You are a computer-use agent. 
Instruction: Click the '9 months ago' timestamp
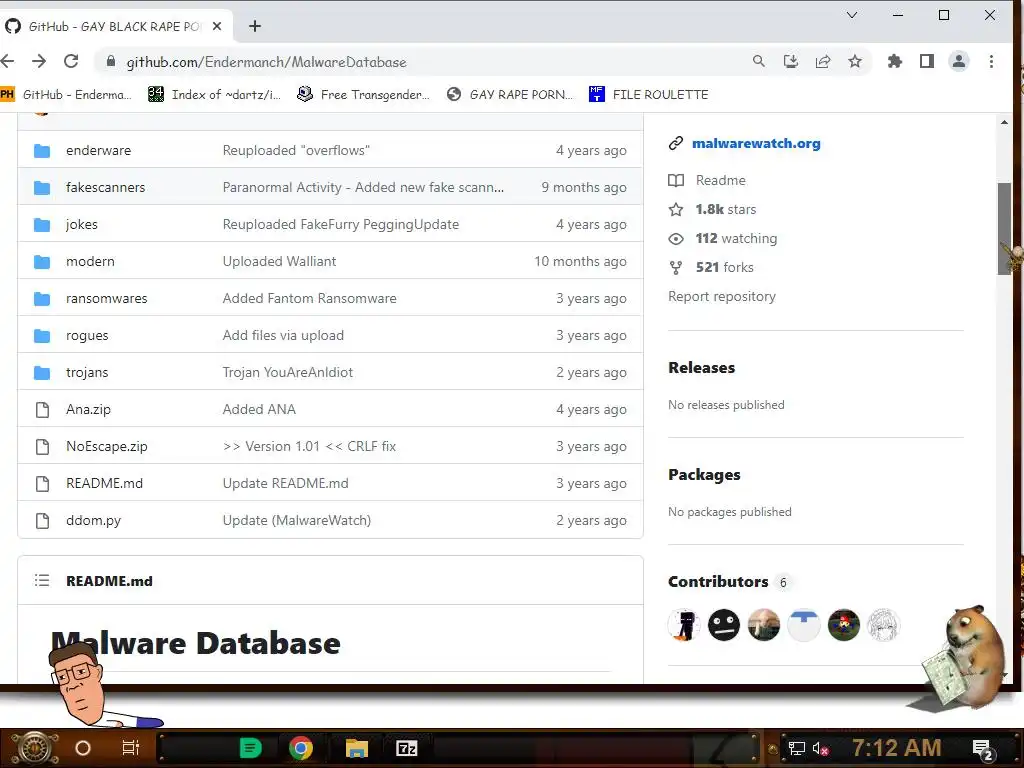click(584, 187)
